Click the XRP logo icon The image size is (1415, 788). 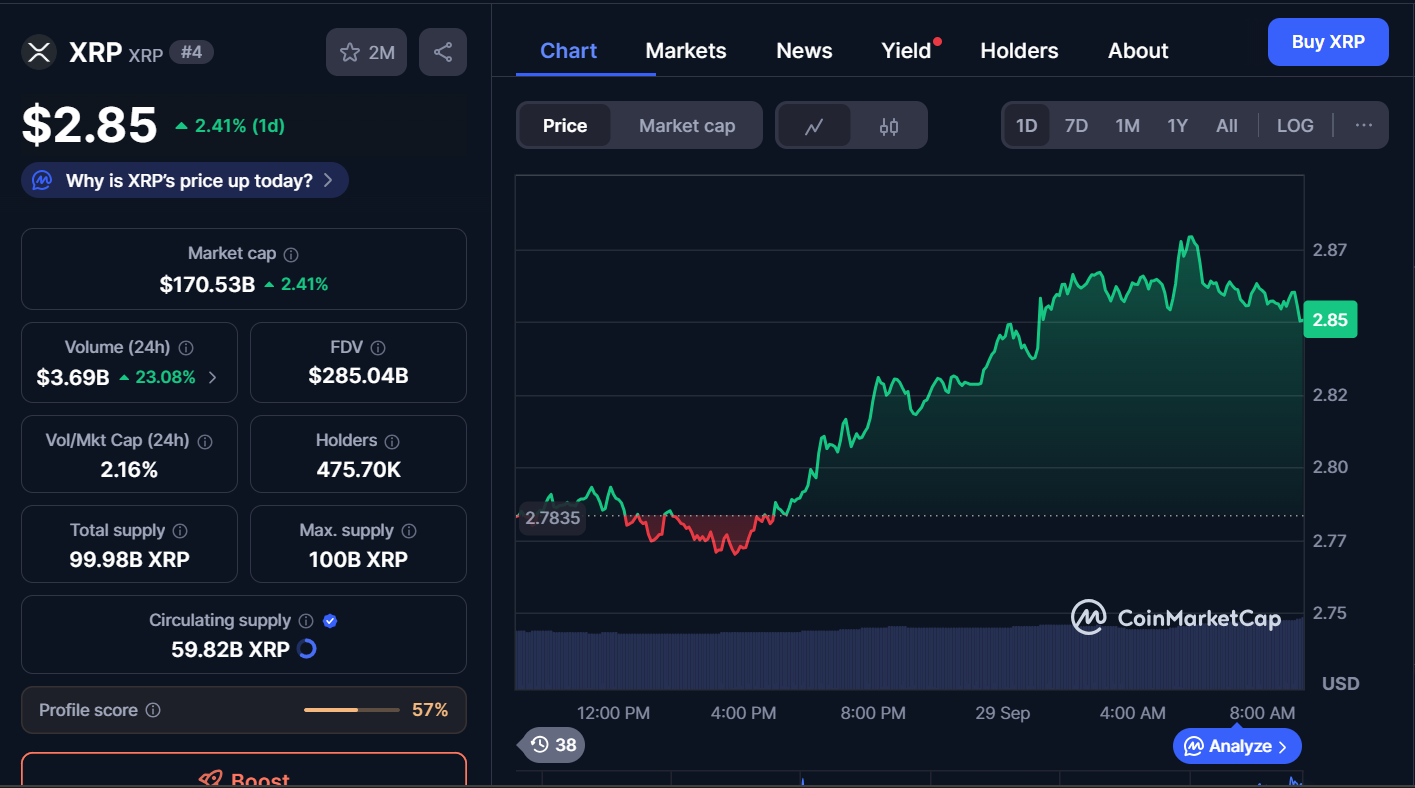pyautogui.click(x=39, y=52)
